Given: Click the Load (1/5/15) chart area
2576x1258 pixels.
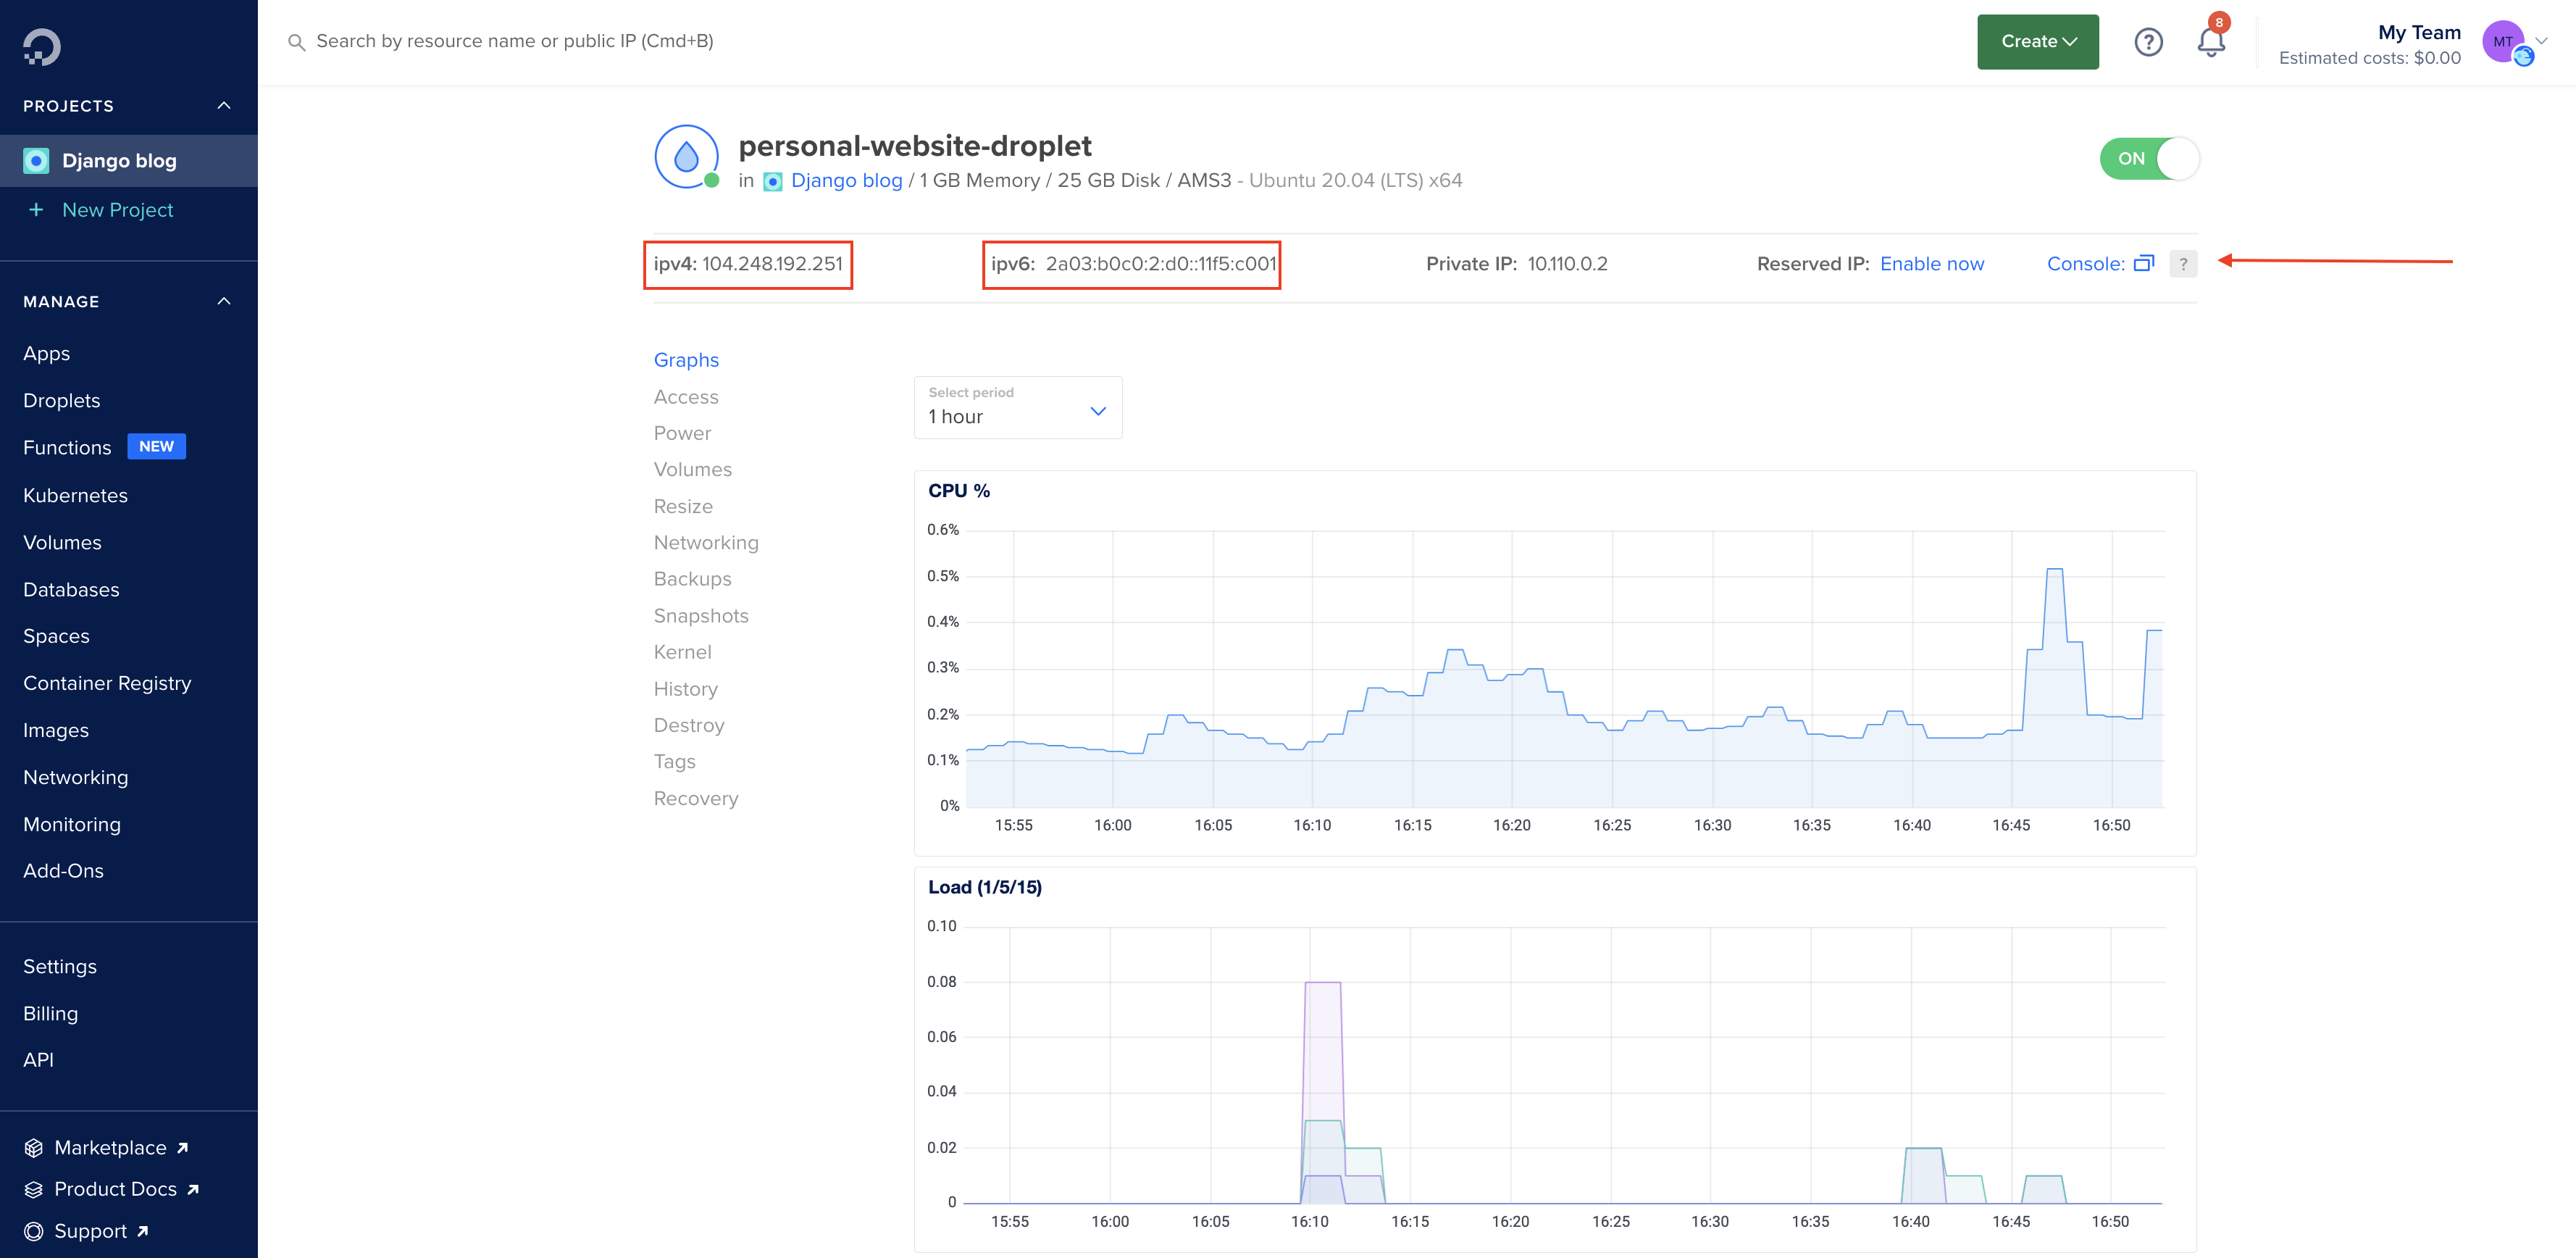Looking at the screenshot, I should (1555, 1060).
